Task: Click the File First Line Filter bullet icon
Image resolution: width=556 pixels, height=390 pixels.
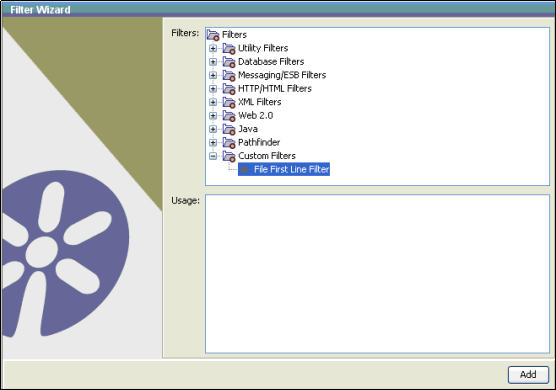Action: [x=244, y=169]
